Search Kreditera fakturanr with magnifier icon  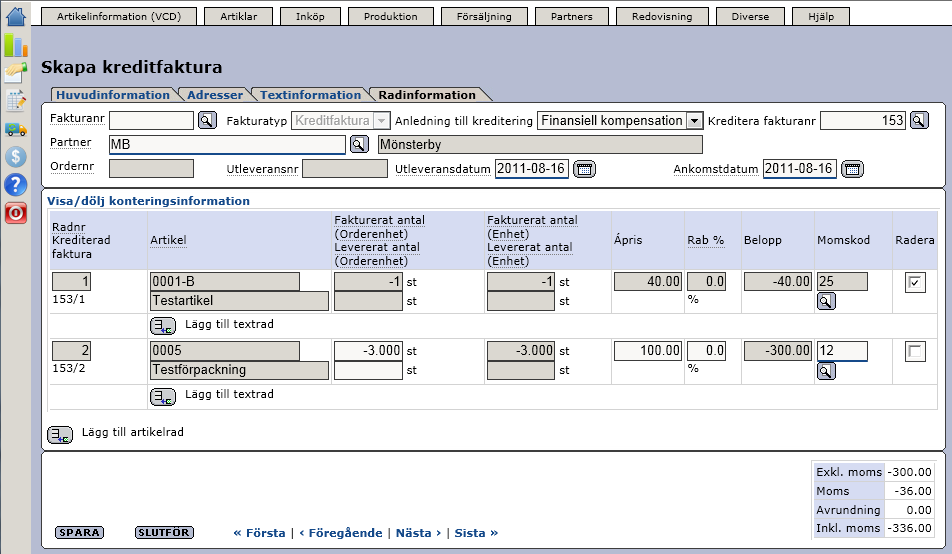pos(919,120)
